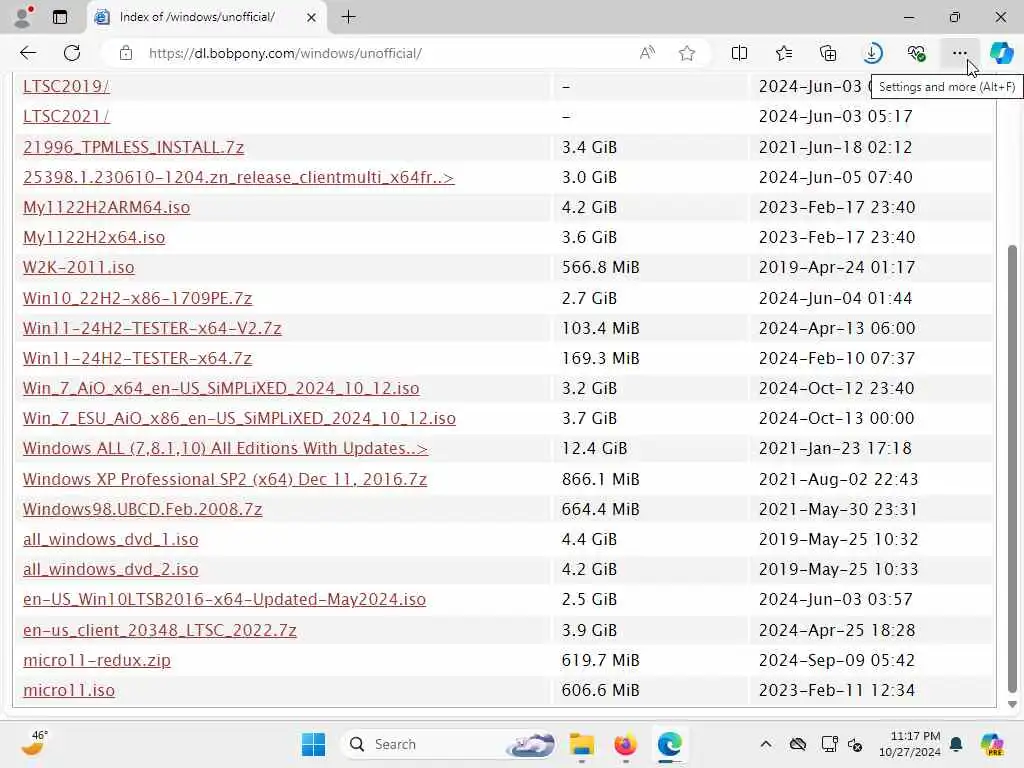The height and width of the screenshot is (768, 1024).
Task: Download en-US_Win10LTSB2016-x64-Updated-May2024.iso
Action: 224,599
